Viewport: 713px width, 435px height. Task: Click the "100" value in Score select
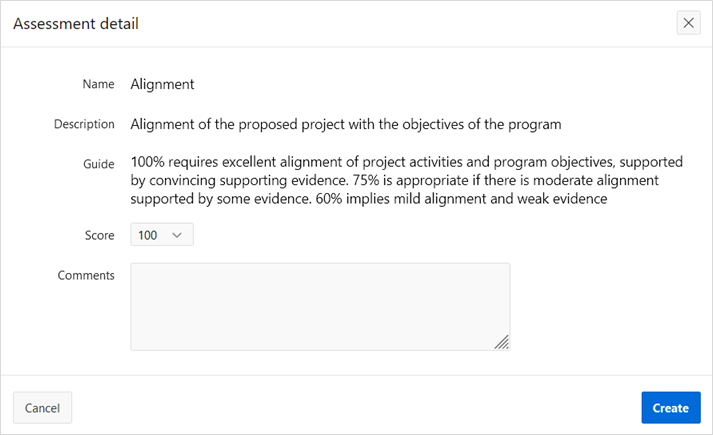pos(148,235)
